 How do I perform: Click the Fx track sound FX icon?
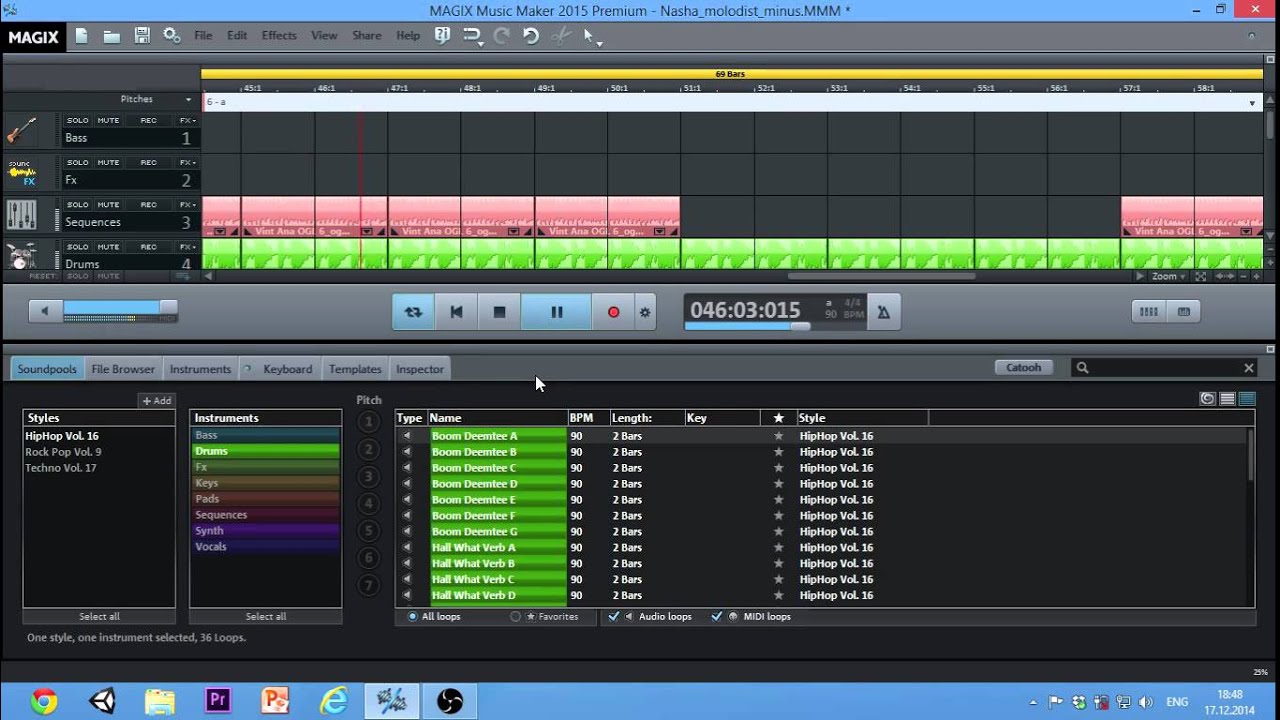tap(21, 173)
